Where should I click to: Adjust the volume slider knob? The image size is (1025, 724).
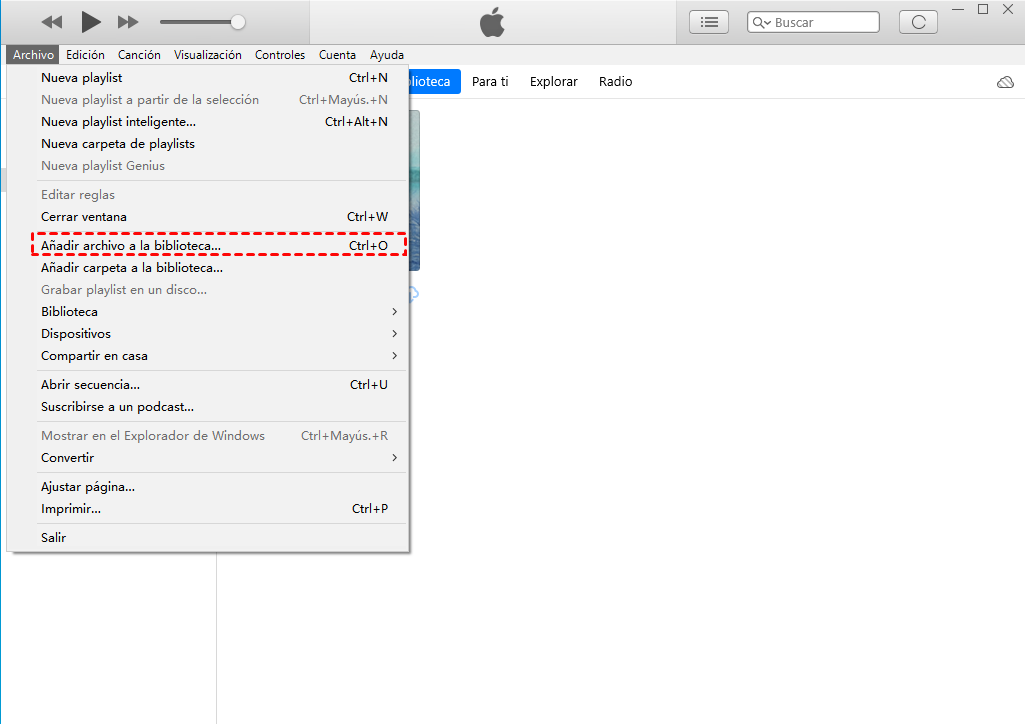tap(238, 22)
